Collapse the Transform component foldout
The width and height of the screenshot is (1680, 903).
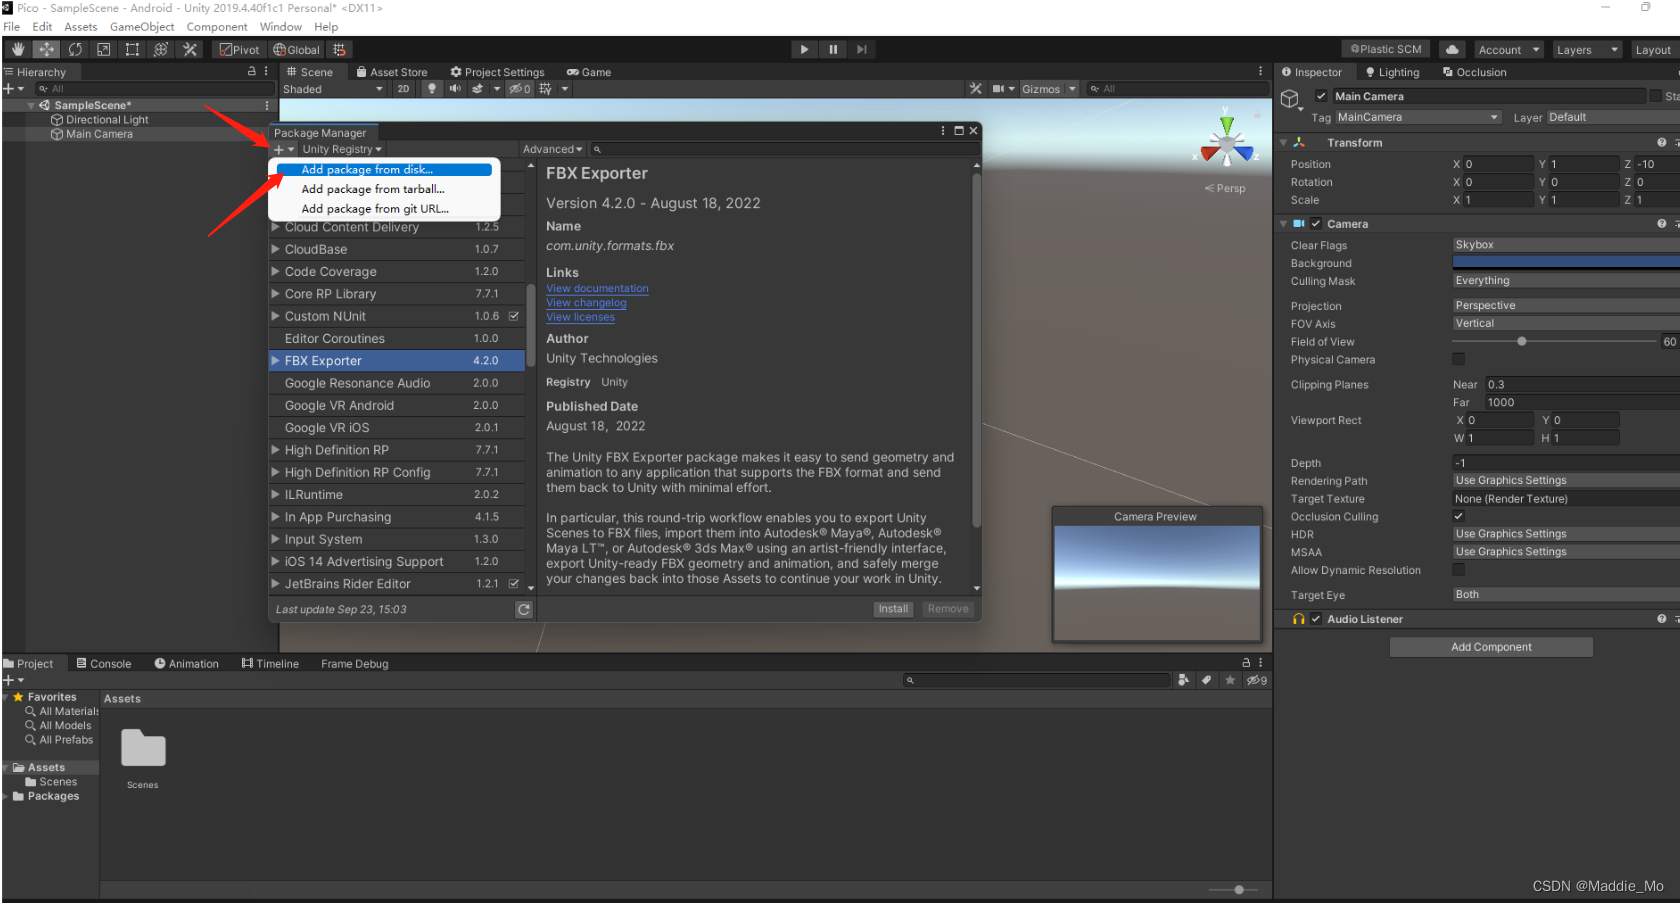1283,143
